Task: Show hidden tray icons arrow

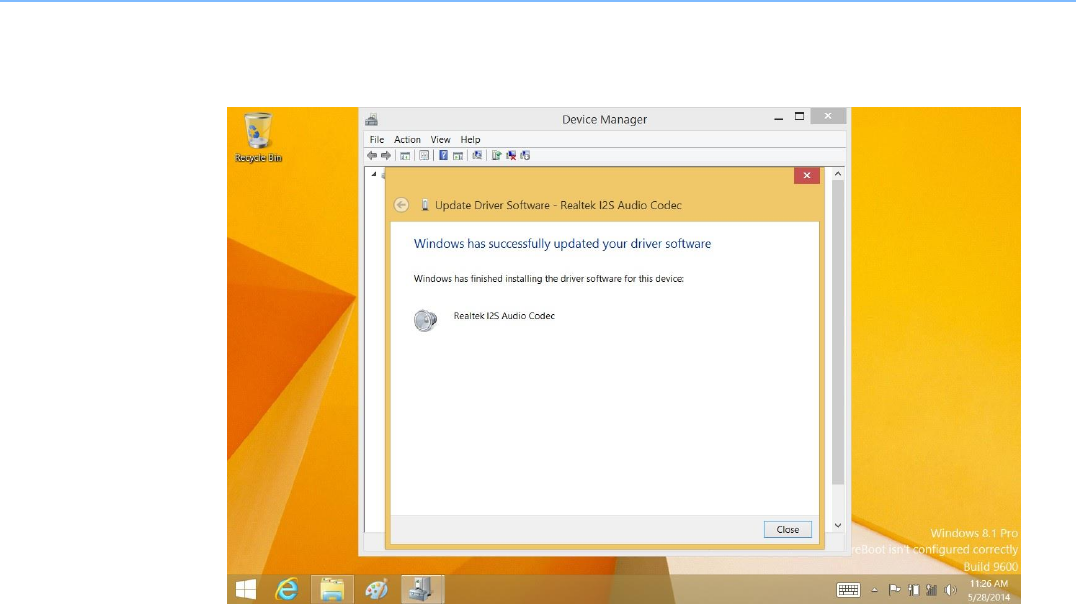Action: [x=874, y=590]
